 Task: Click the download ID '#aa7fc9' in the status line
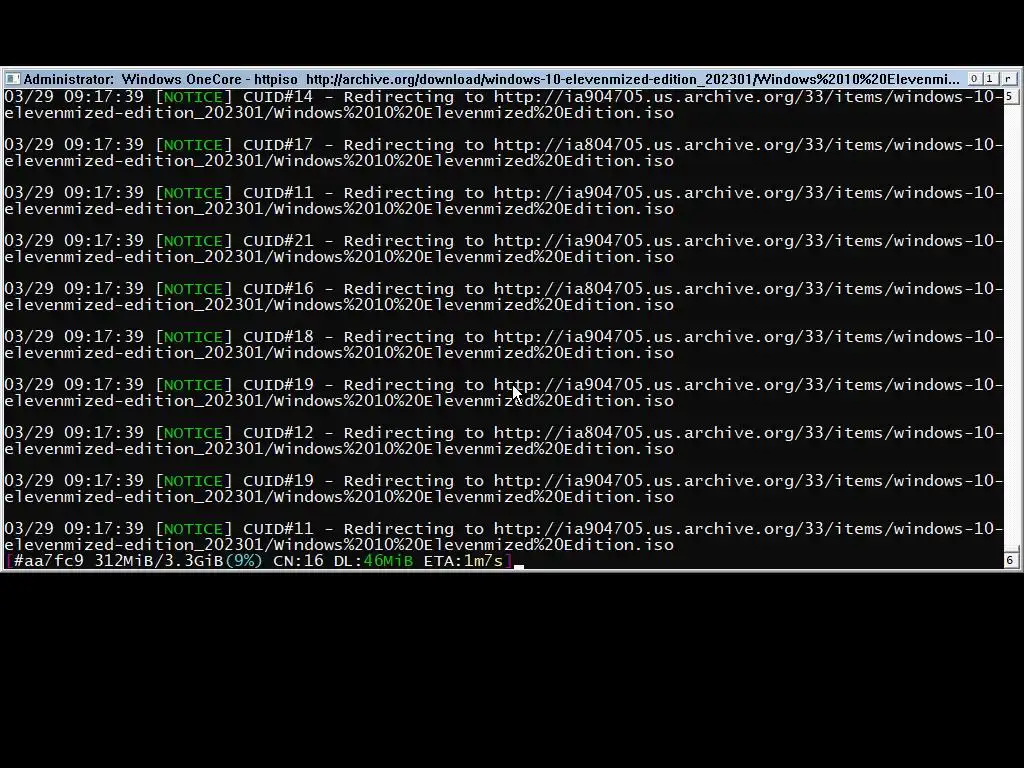coord(49,560)
